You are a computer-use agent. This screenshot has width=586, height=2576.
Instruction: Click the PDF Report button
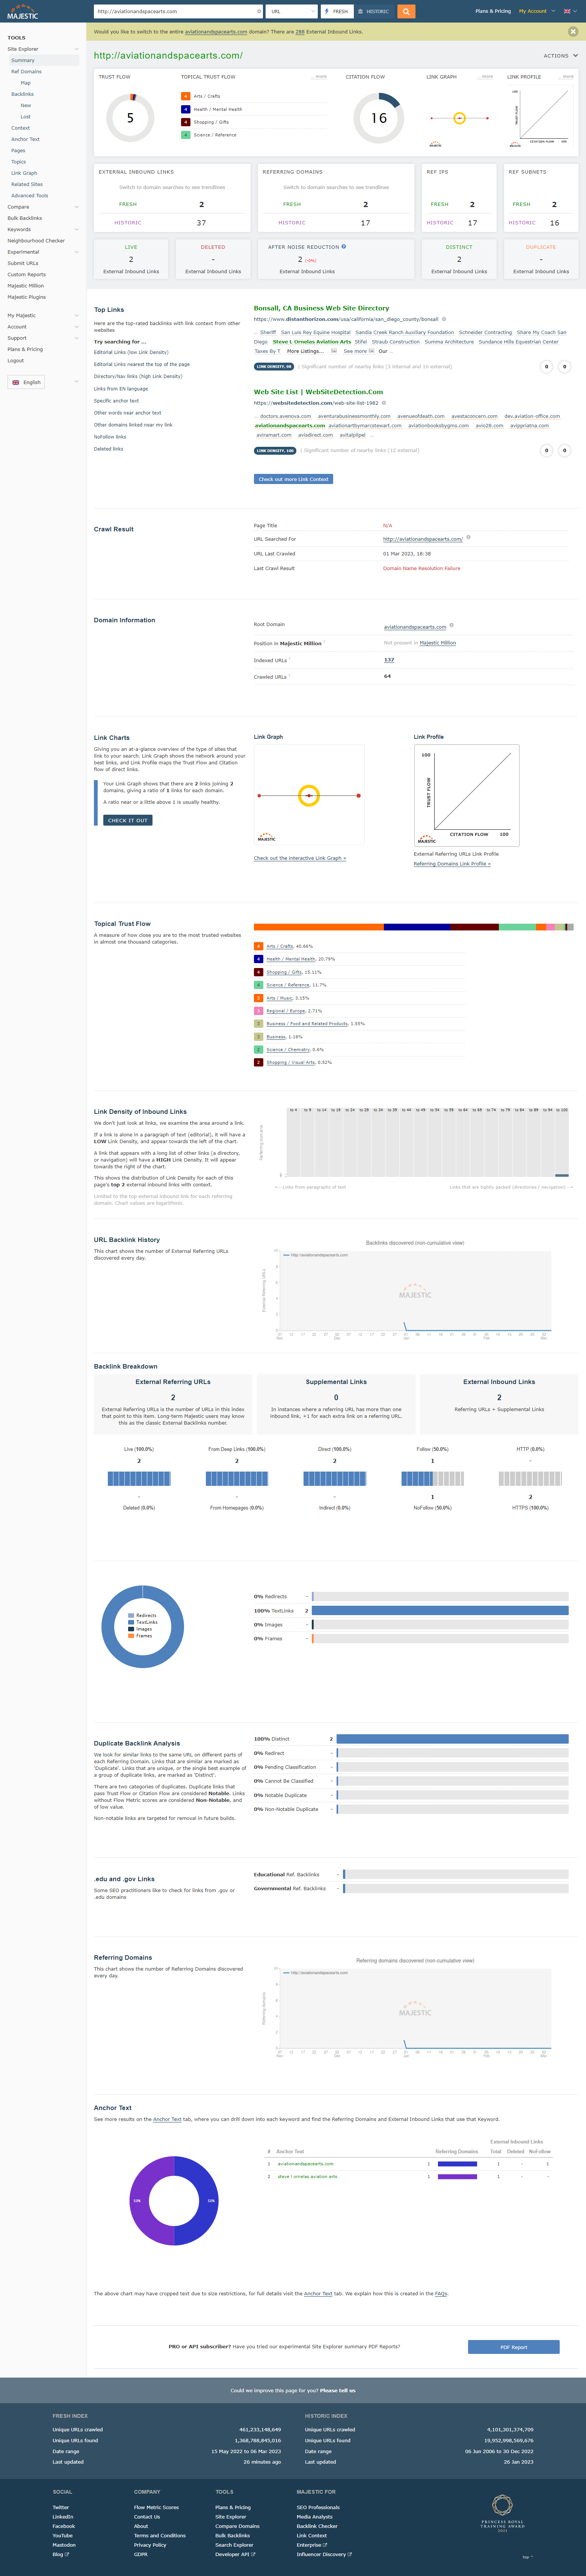coord(514,2347)
